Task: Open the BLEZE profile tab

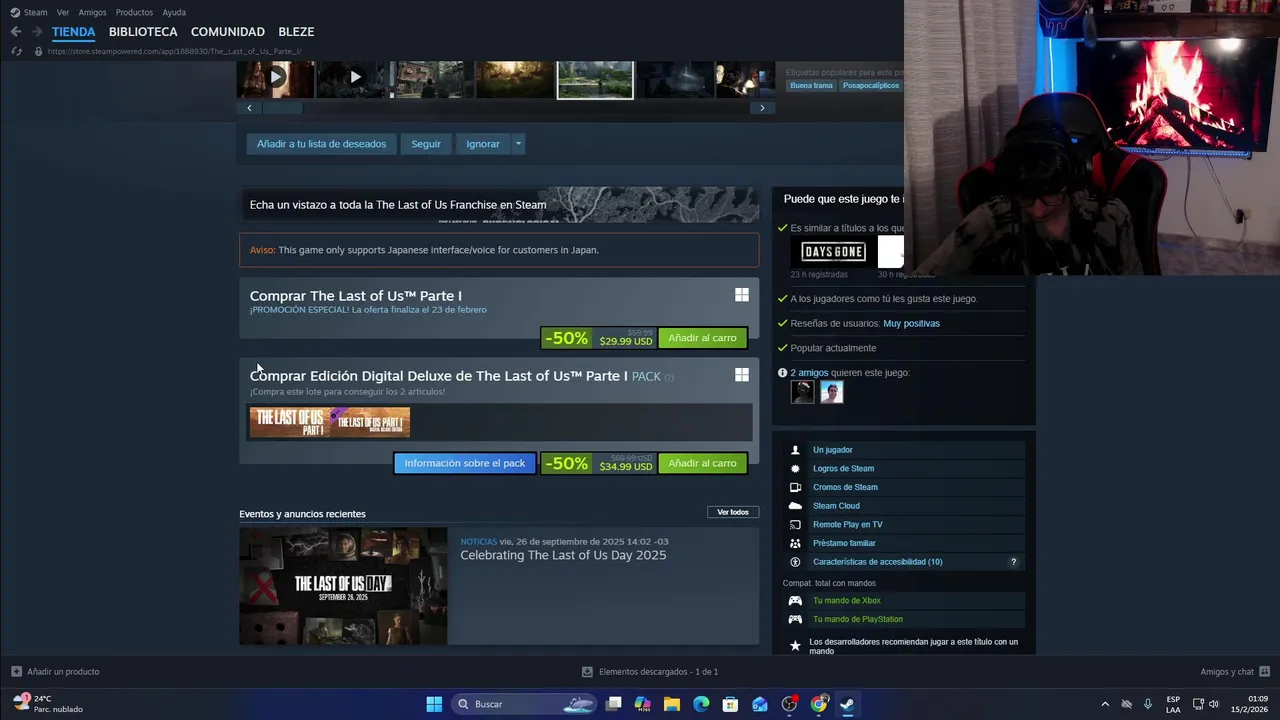Action: pyautogui.click(x=296, y=32)
